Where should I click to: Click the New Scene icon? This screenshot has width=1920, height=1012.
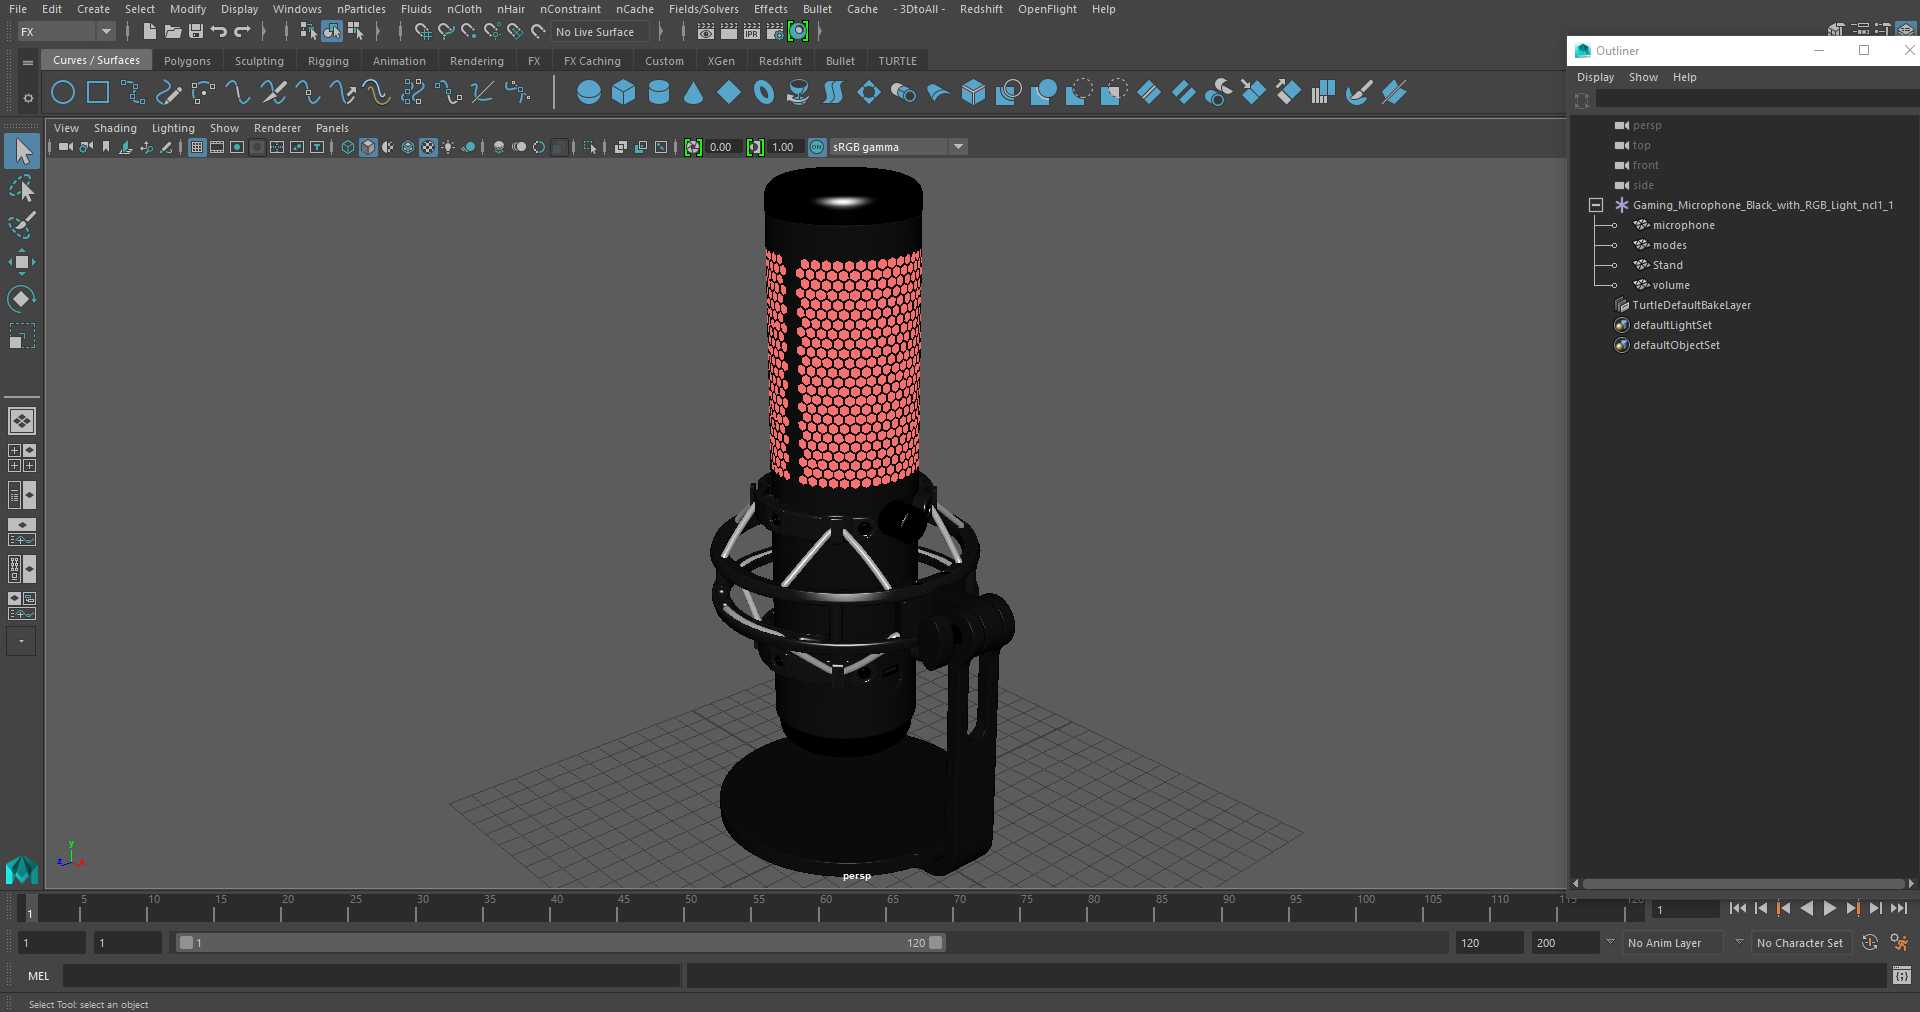(149, 32)
